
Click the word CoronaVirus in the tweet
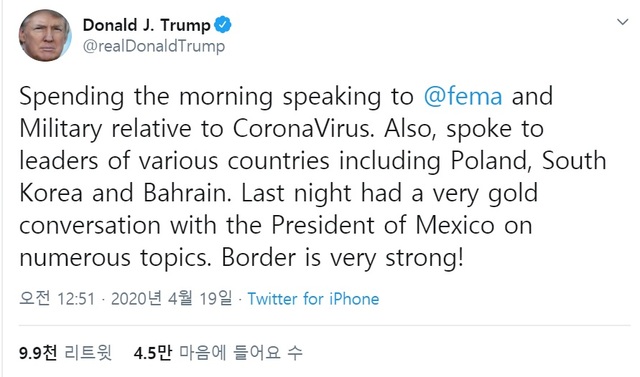303,129
